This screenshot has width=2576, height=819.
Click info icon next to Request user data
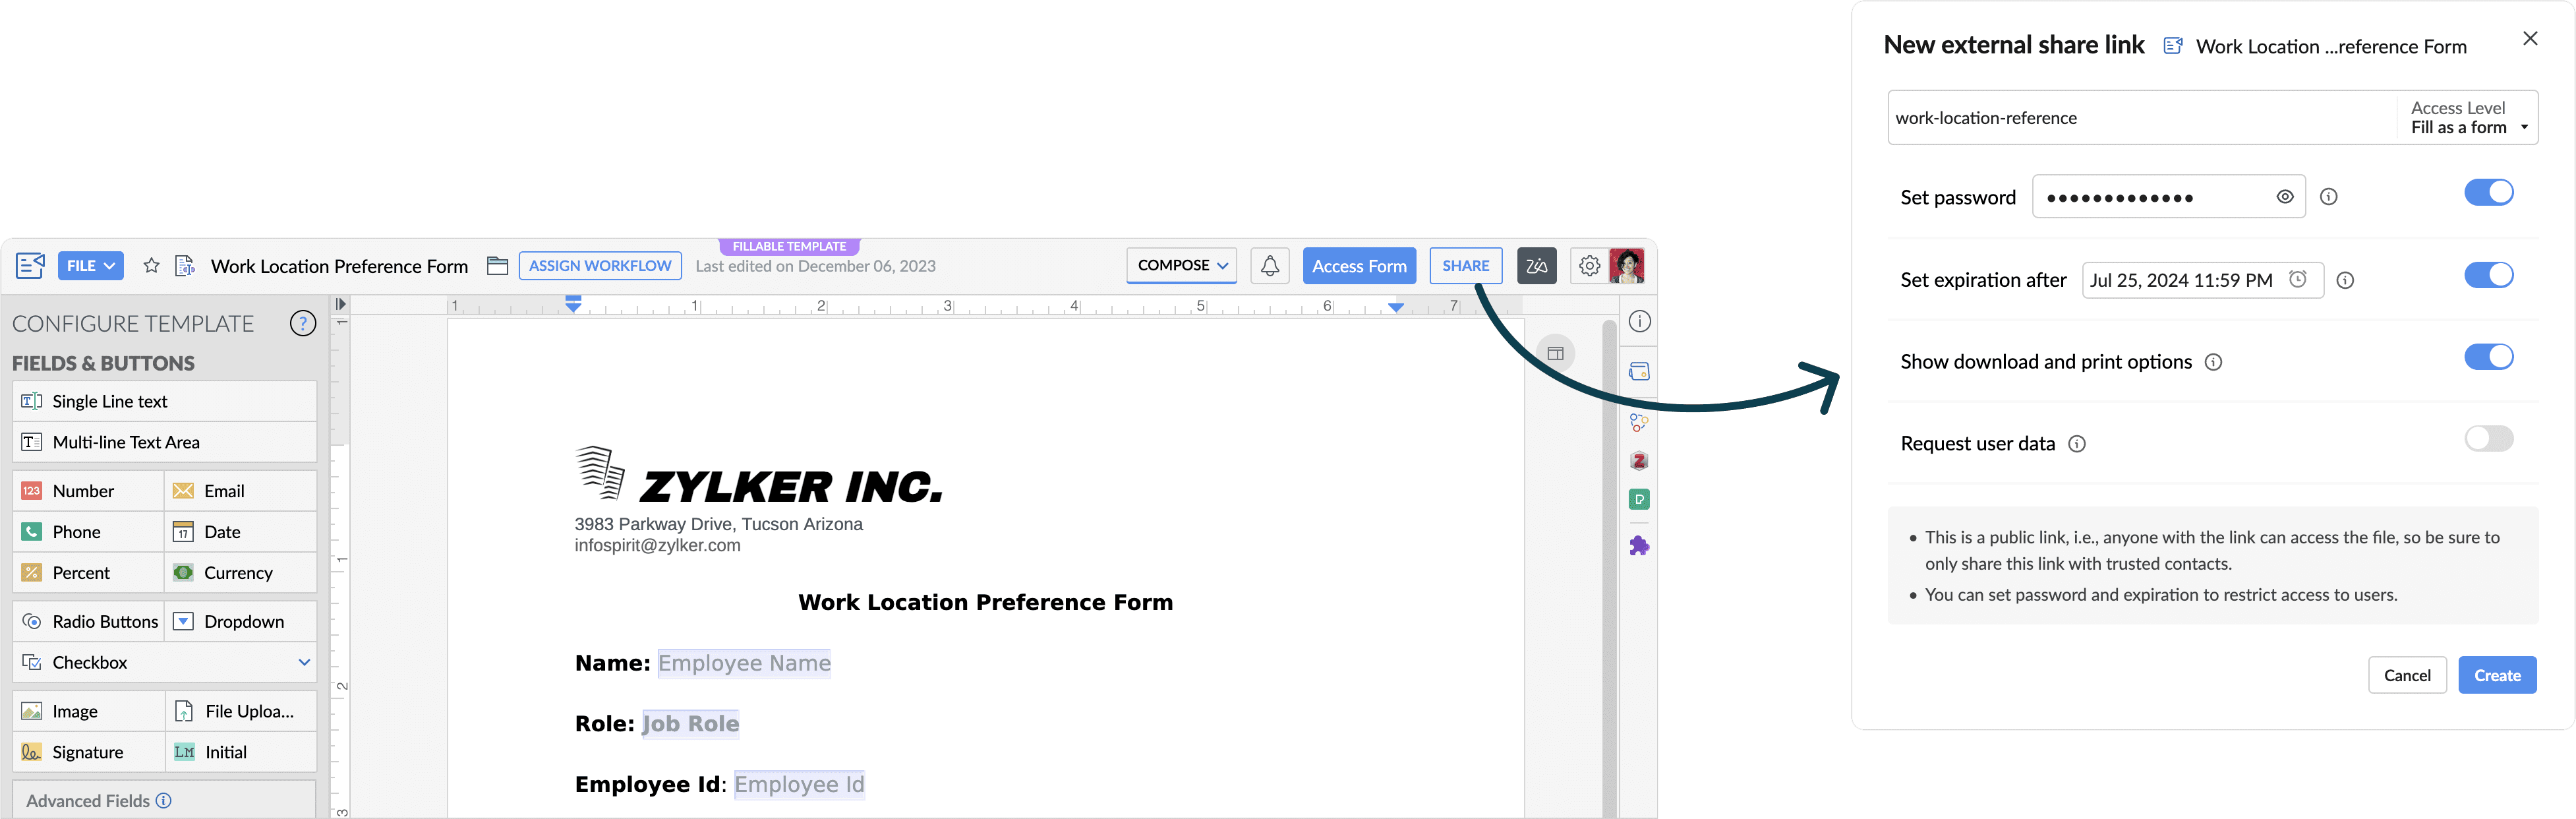pos(2077,444)
